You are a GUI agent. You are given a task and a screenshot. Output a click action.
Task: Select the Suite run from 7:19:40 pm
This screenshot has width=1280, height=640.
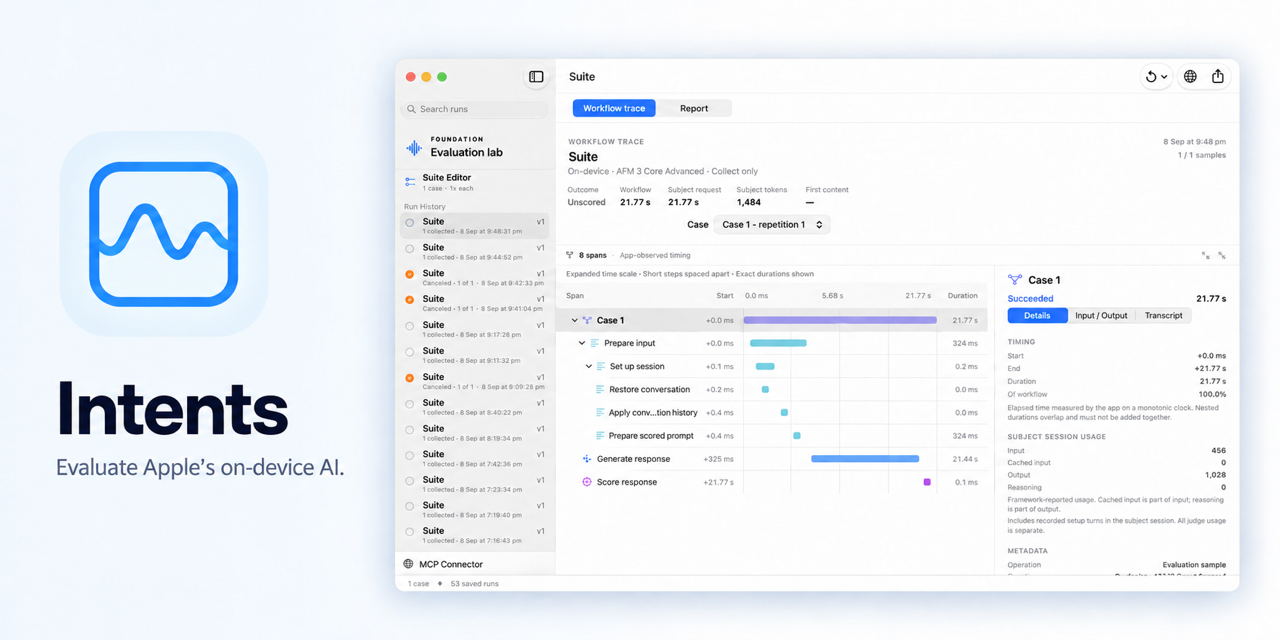pyautogui.click(x=475, y=509)
